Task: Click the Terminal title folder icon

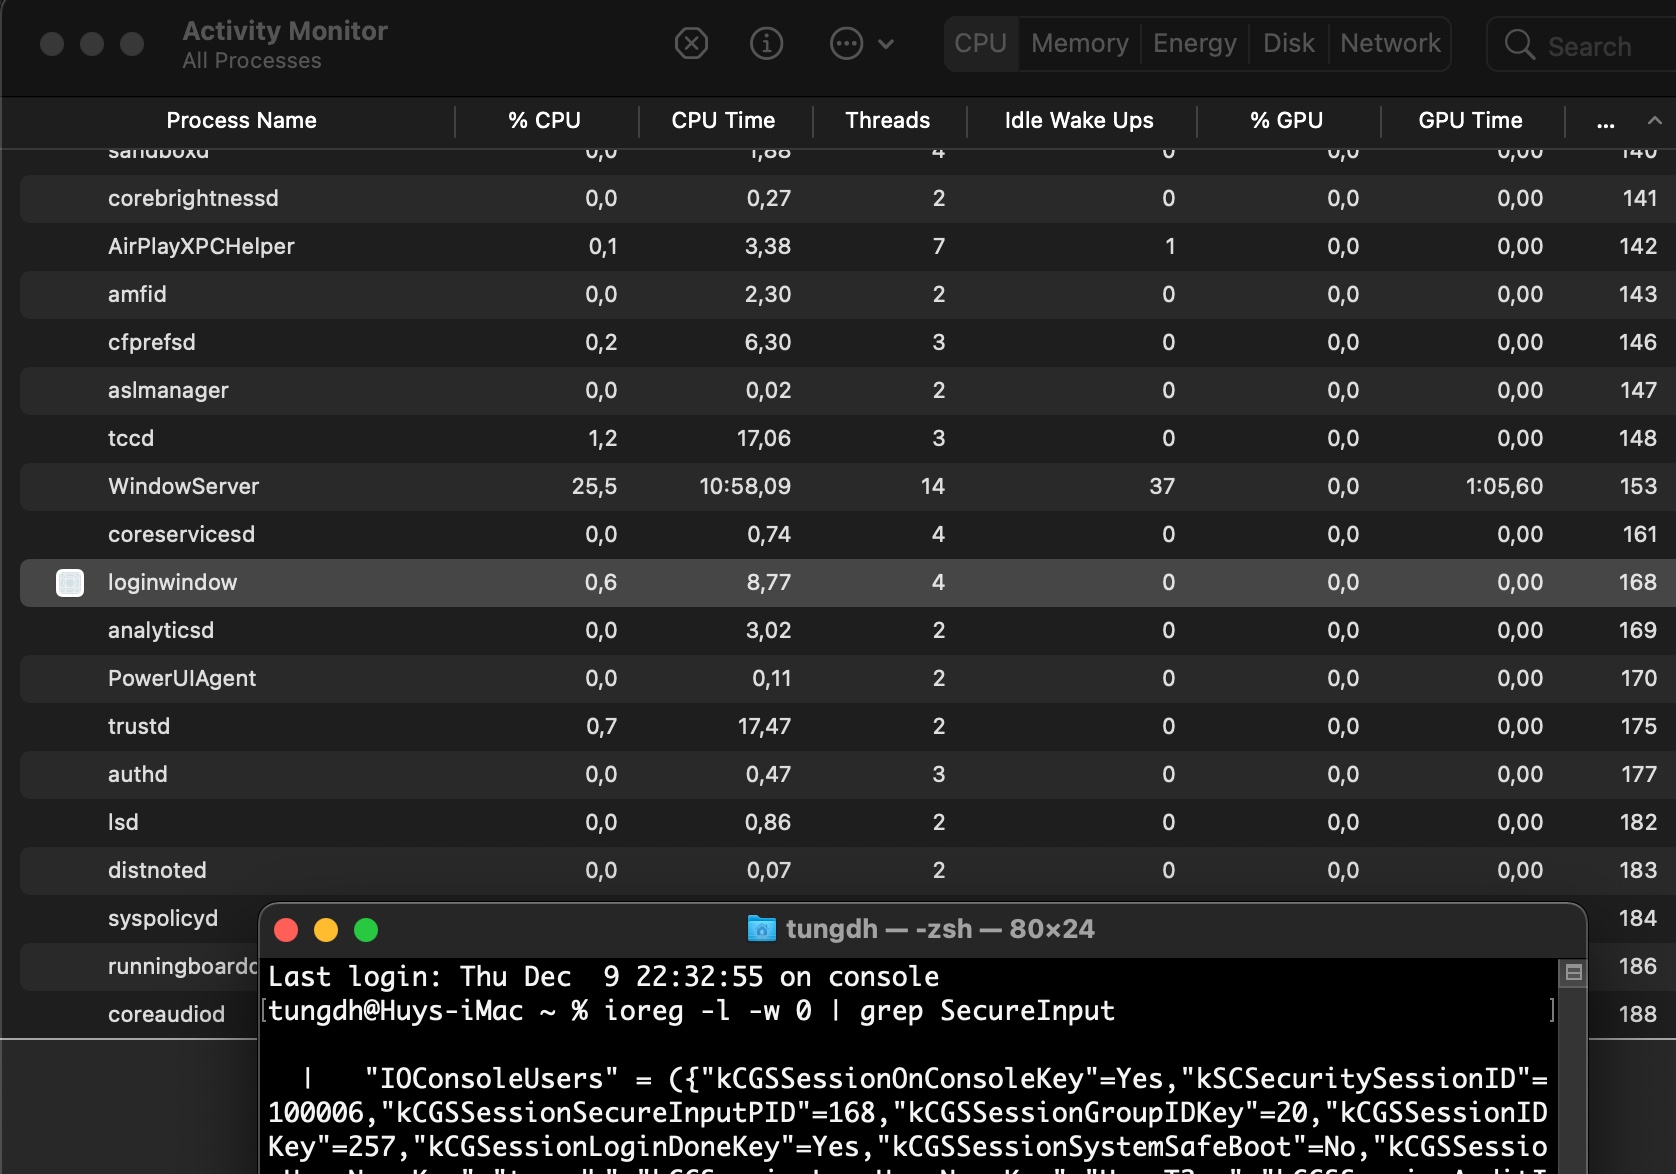Action: click(x=762, y=929)
